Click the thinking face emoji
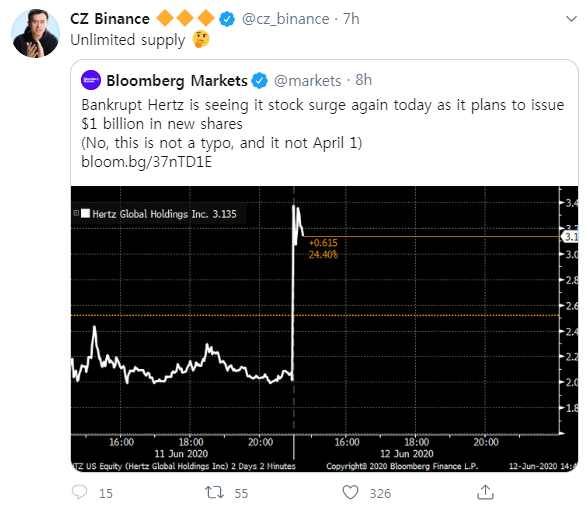The image size is (587, 511). (x=201, y=39)
